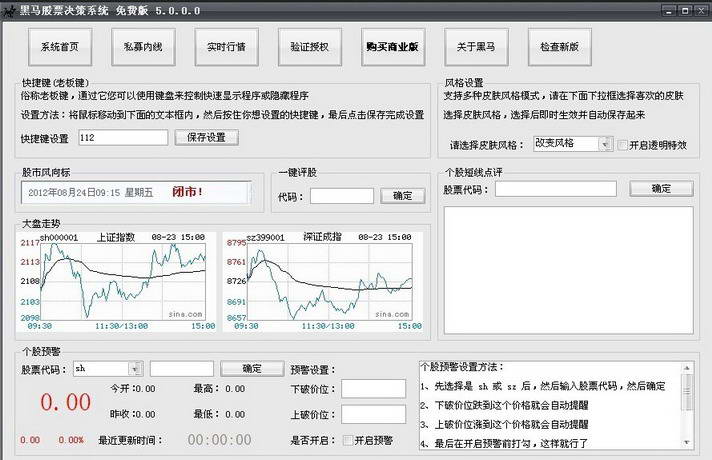712x460 pixels.
Task: Click the date text 2012年08月24日09:15
Action: coord(74,193)
